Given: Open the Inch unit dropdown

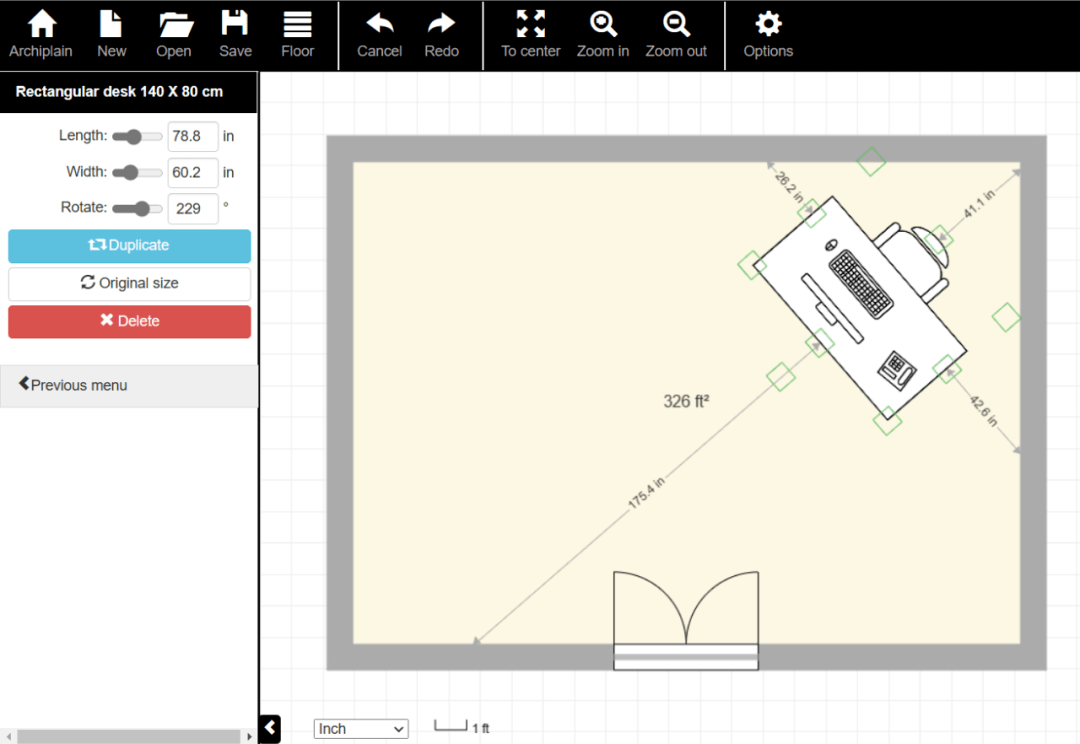Looking at the screenshot, I should pyautogui.click(x=361, y=729).
